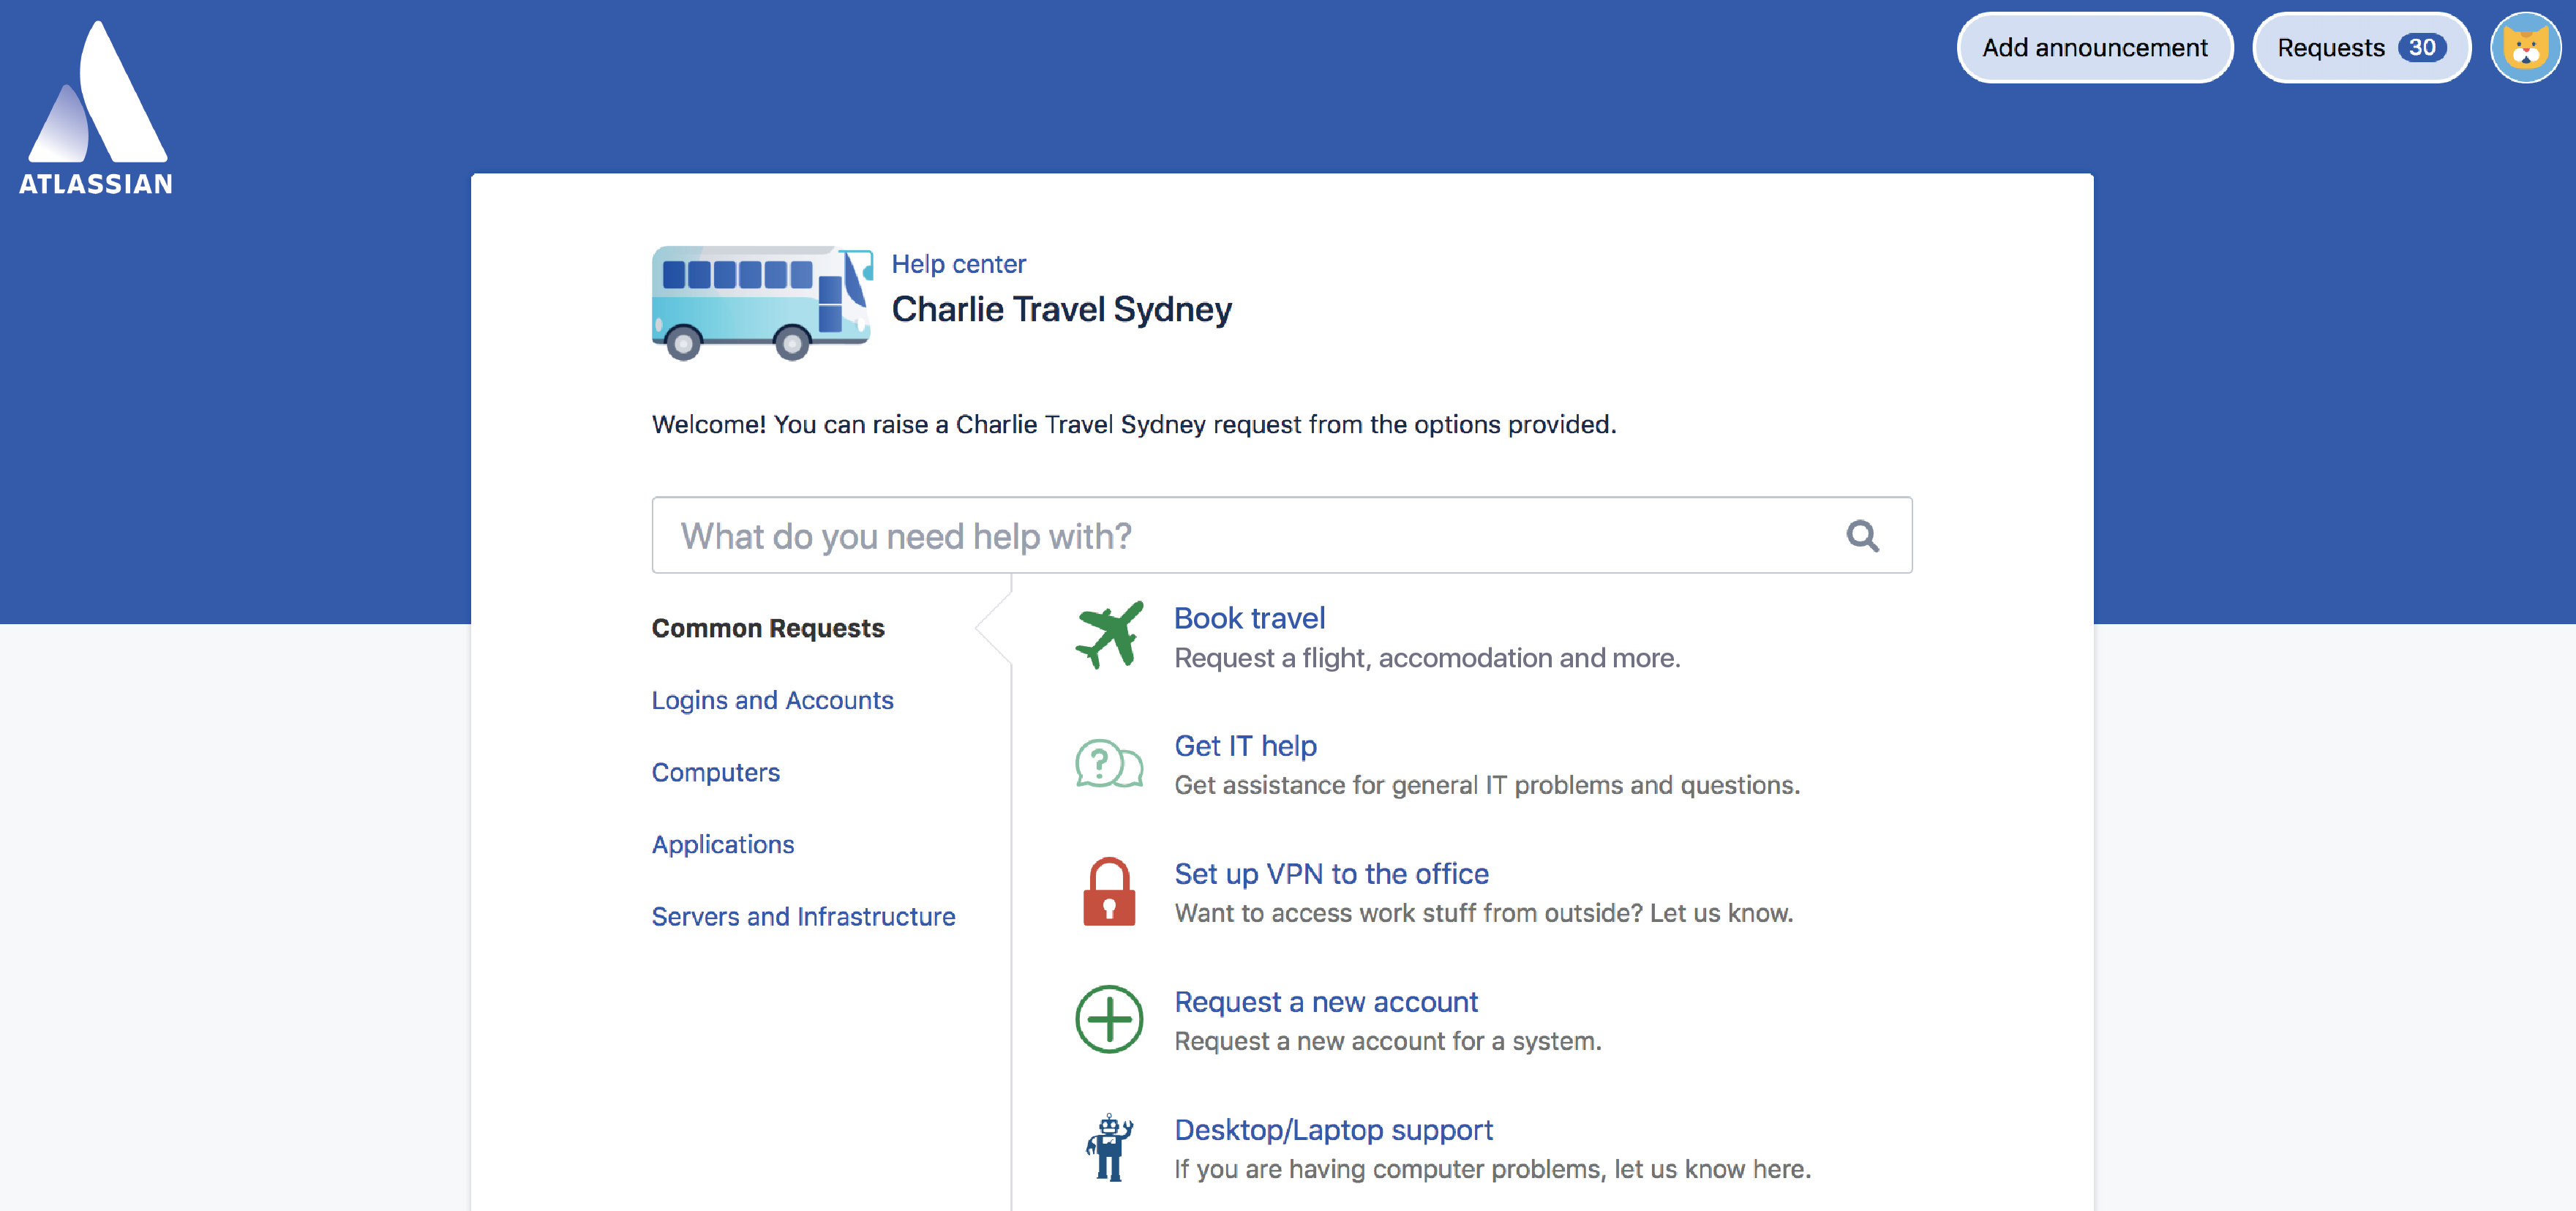This screenshot has height=1211, width=2576.
Task: Click the Add announcement button
Action: [x=2095, y=46]
